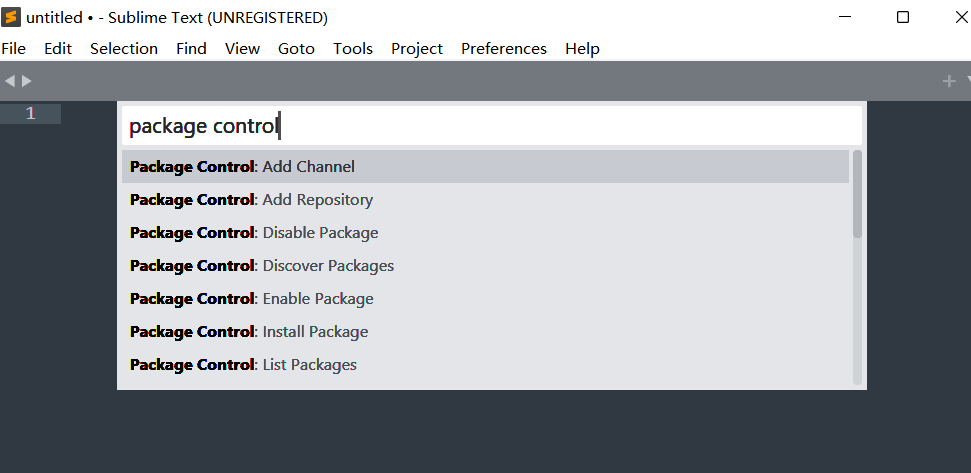The width and height of the screenshot is (971, 473).
Task: Click the right tab navigation arrow
Action: [x=27, y=81]
